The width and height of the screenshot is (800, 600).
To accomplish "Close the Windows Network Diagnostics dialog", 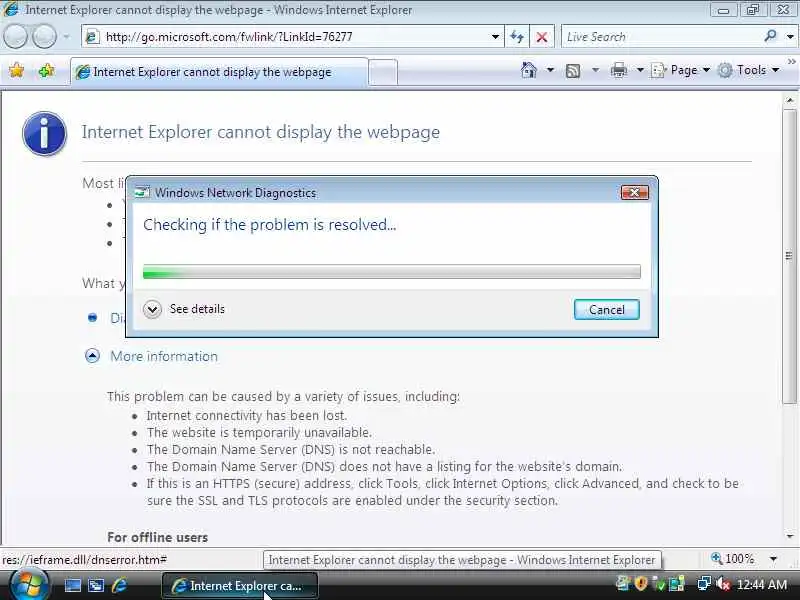I will (634, 192).
